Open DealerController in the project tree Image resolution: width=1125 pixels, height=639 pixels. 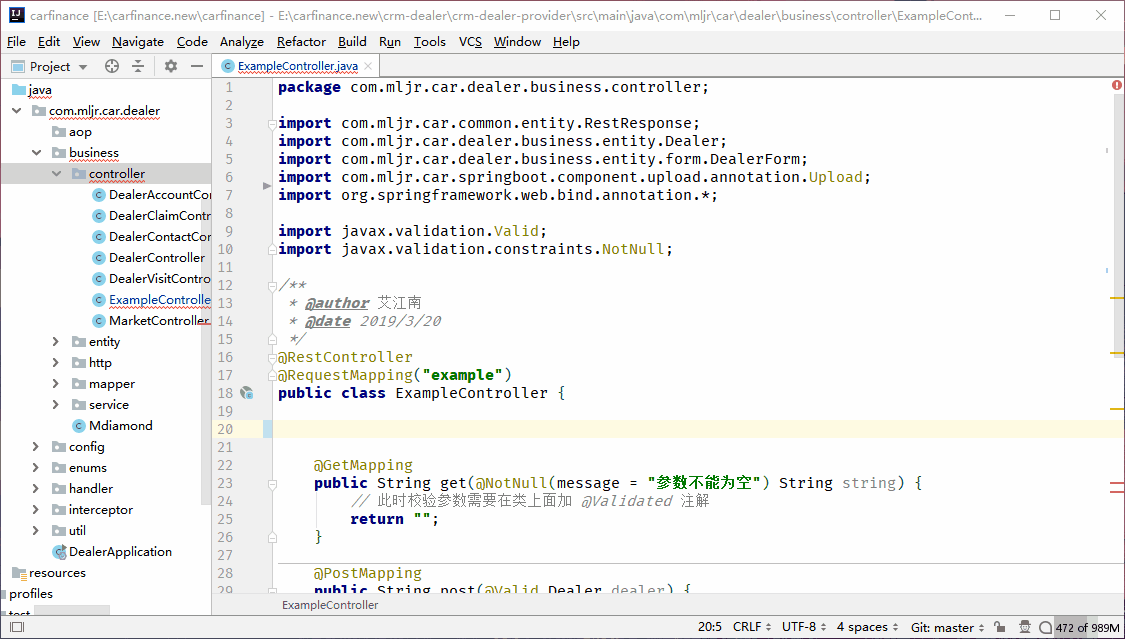[x=156, y=258]
